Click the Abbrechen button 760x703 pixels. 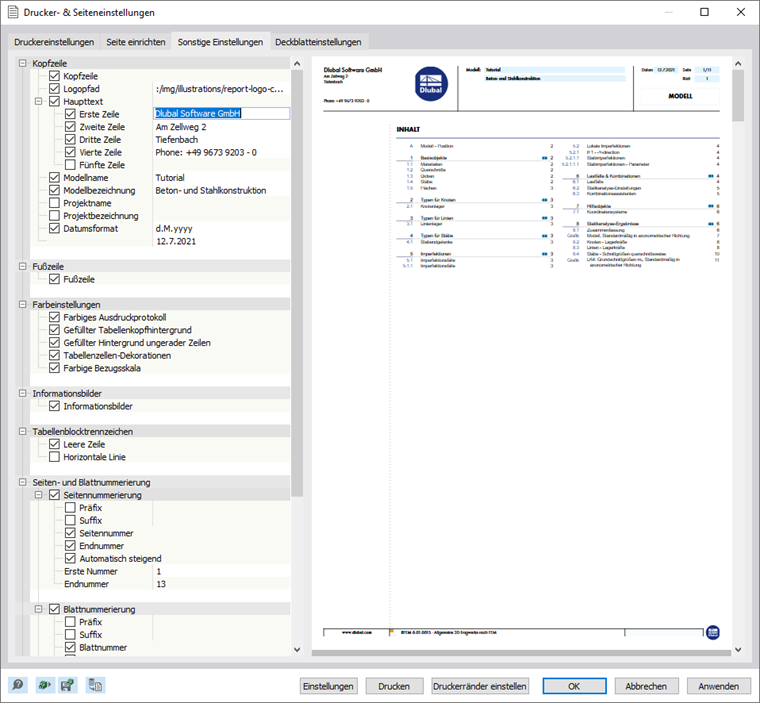pyautogui.click(x=646, y=686)
